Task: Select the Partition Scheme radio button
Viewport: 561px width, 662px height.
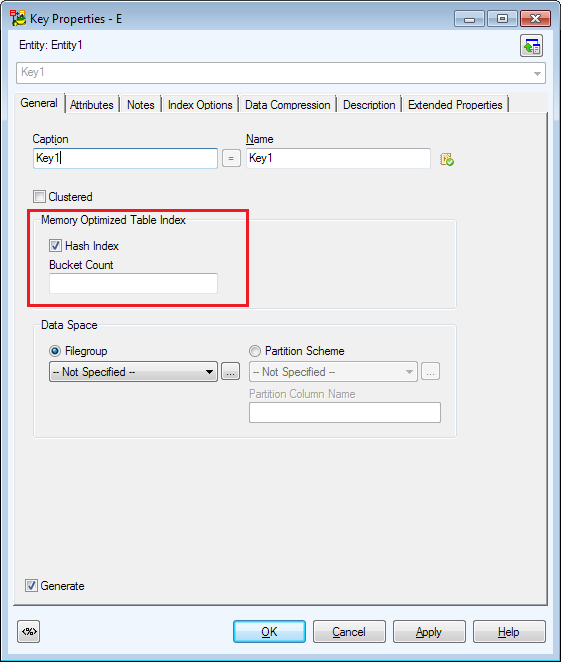Action: [x=255, y=351]
